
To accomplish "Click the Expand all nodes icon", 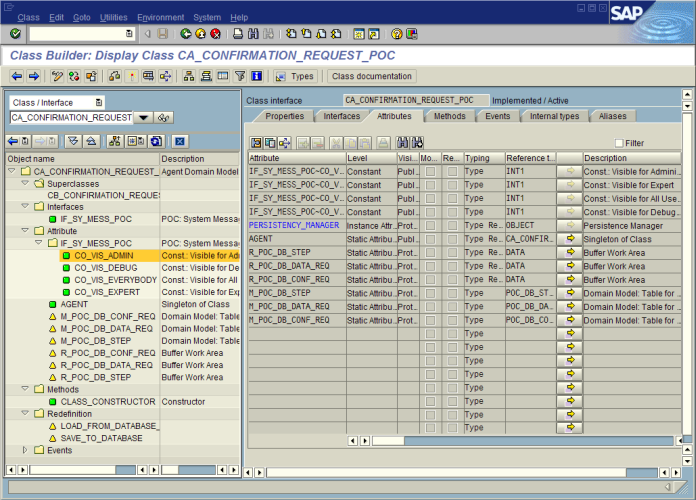I will pos(73,141).
